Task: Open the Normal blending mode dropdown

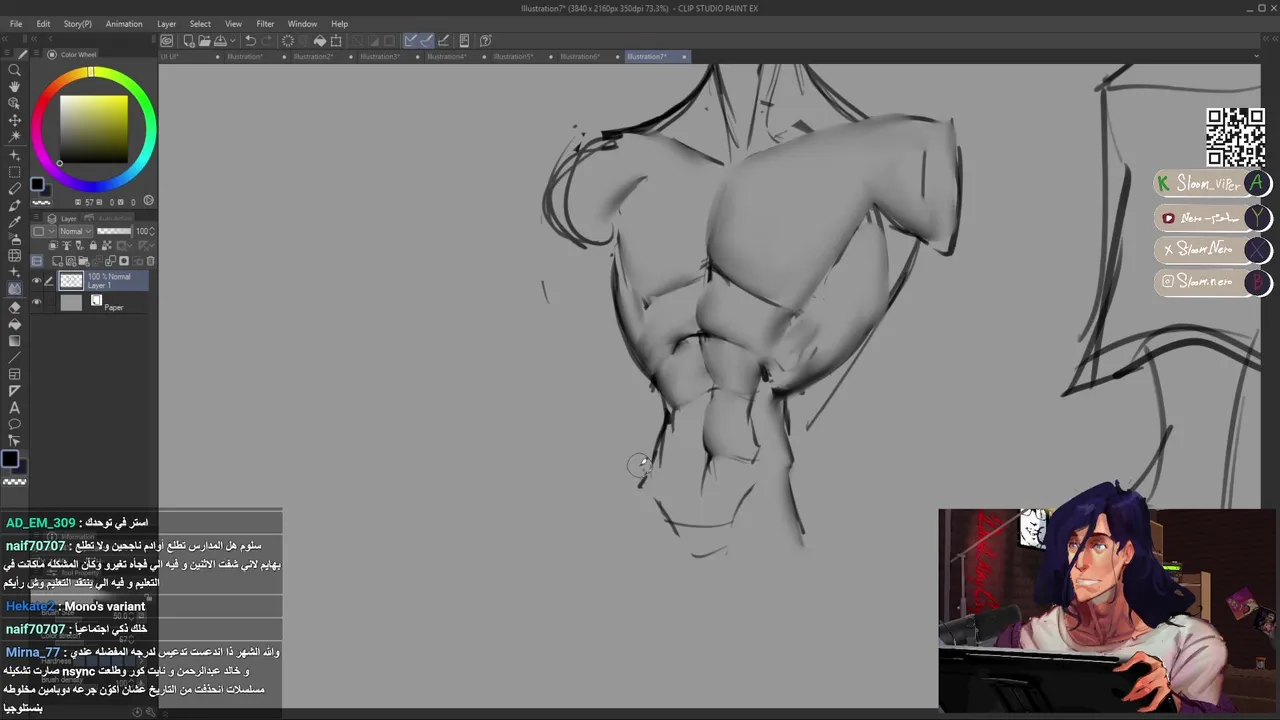Action: coord(75,231)
